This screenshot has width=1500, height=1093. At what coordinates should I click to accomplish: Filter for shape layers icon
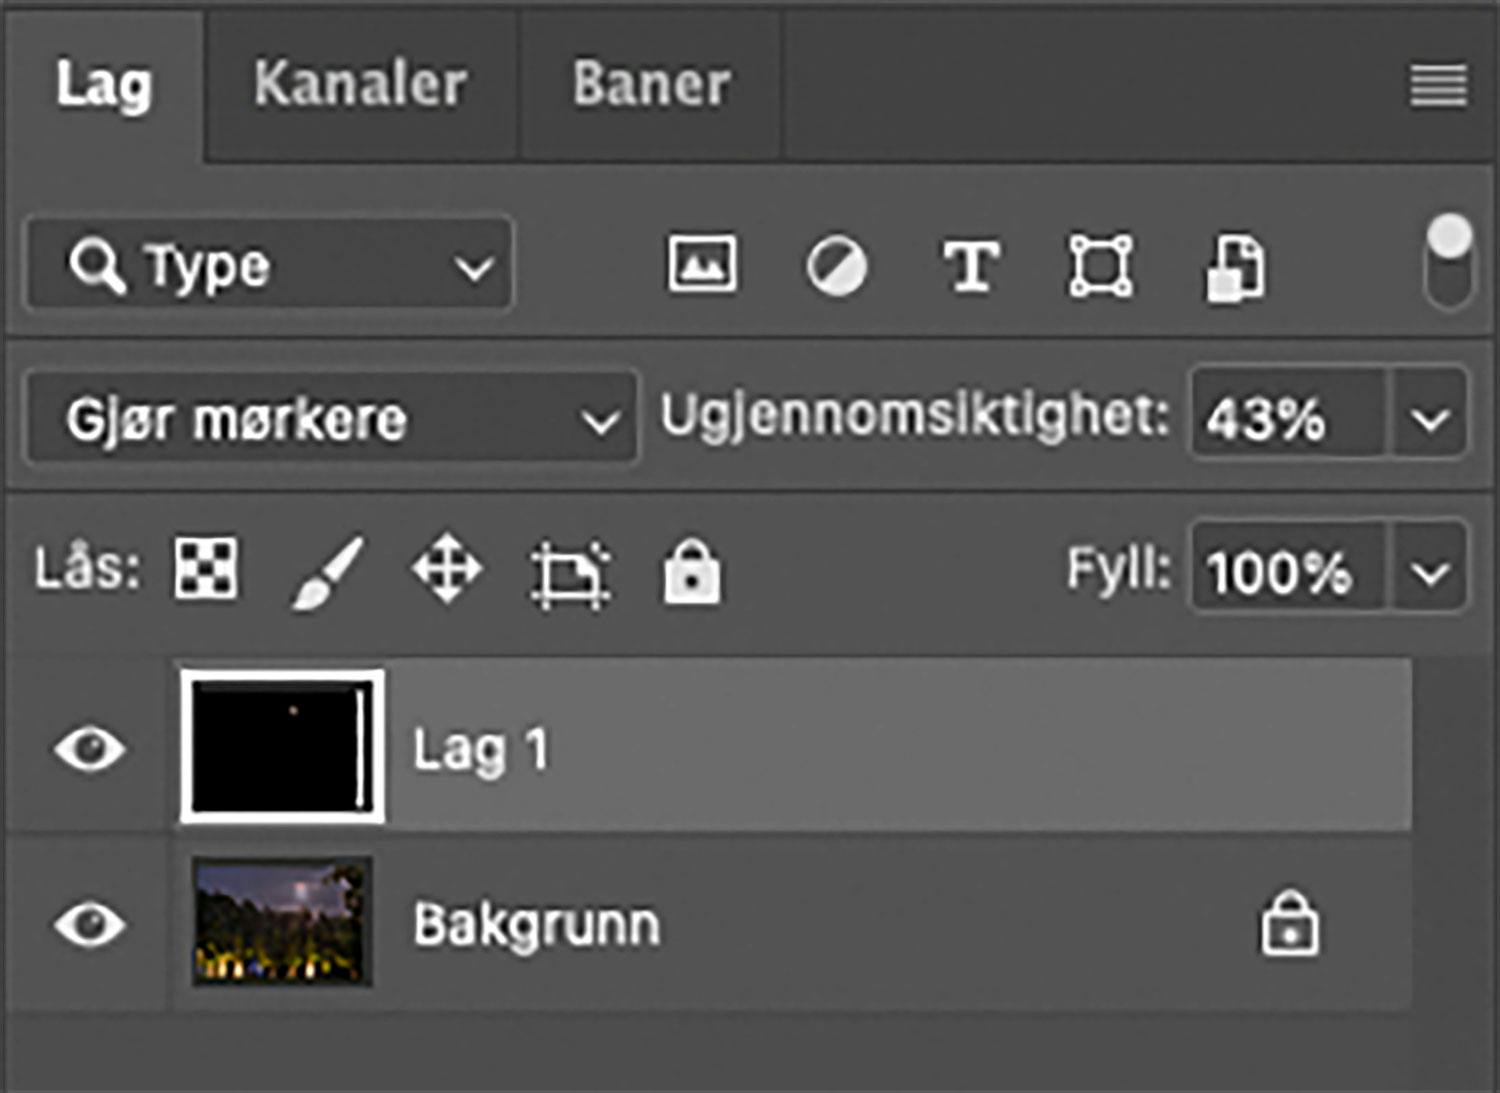[x=1101, y=266]
